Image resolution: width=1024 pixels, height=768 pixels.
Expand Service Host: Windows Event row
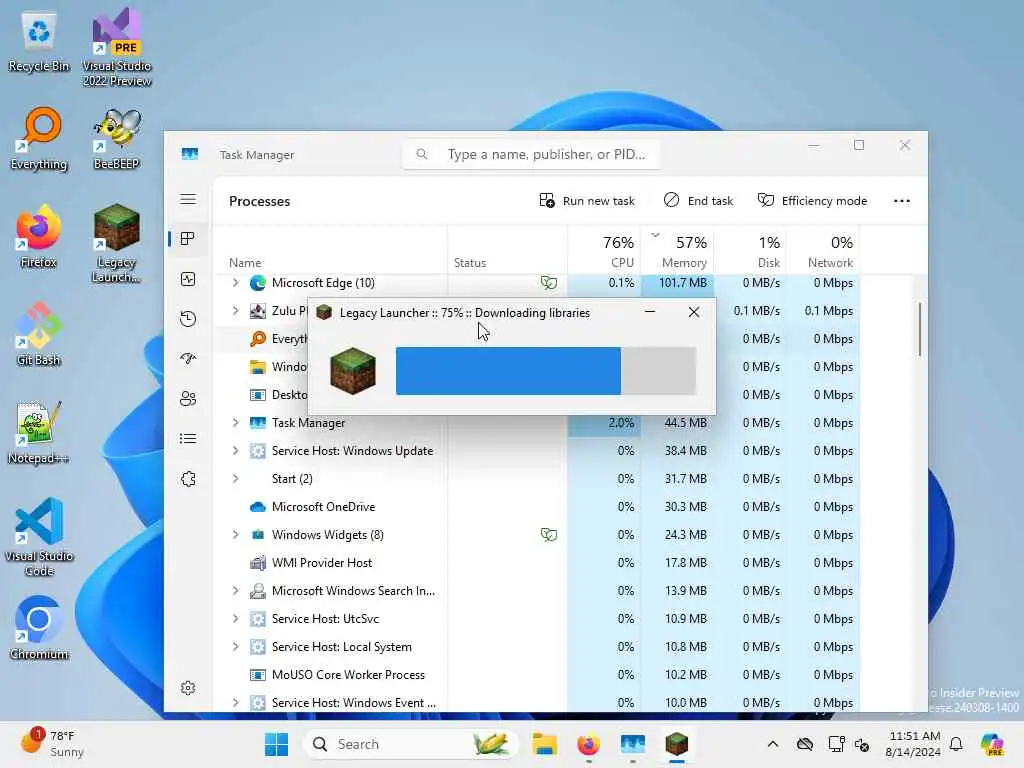(235, 703)
